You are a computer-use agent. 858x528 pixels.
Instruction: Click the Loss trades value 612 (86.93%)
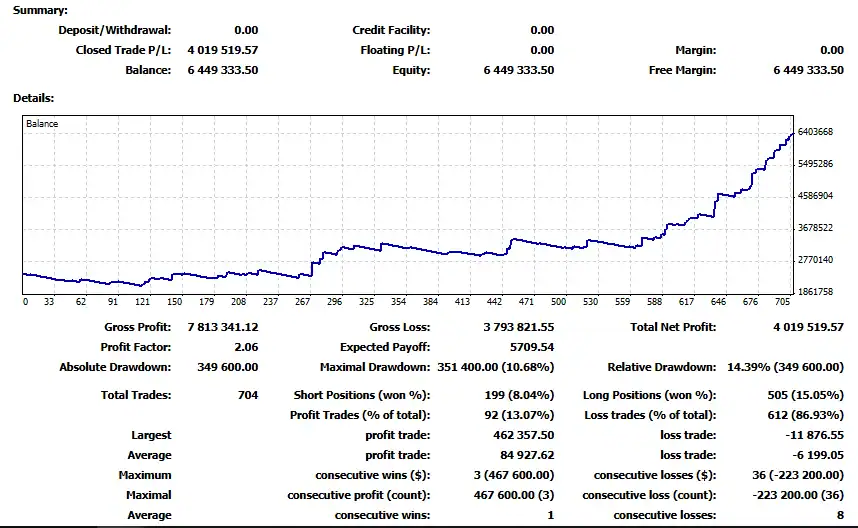pyautogui.click(x=805, y=415)
